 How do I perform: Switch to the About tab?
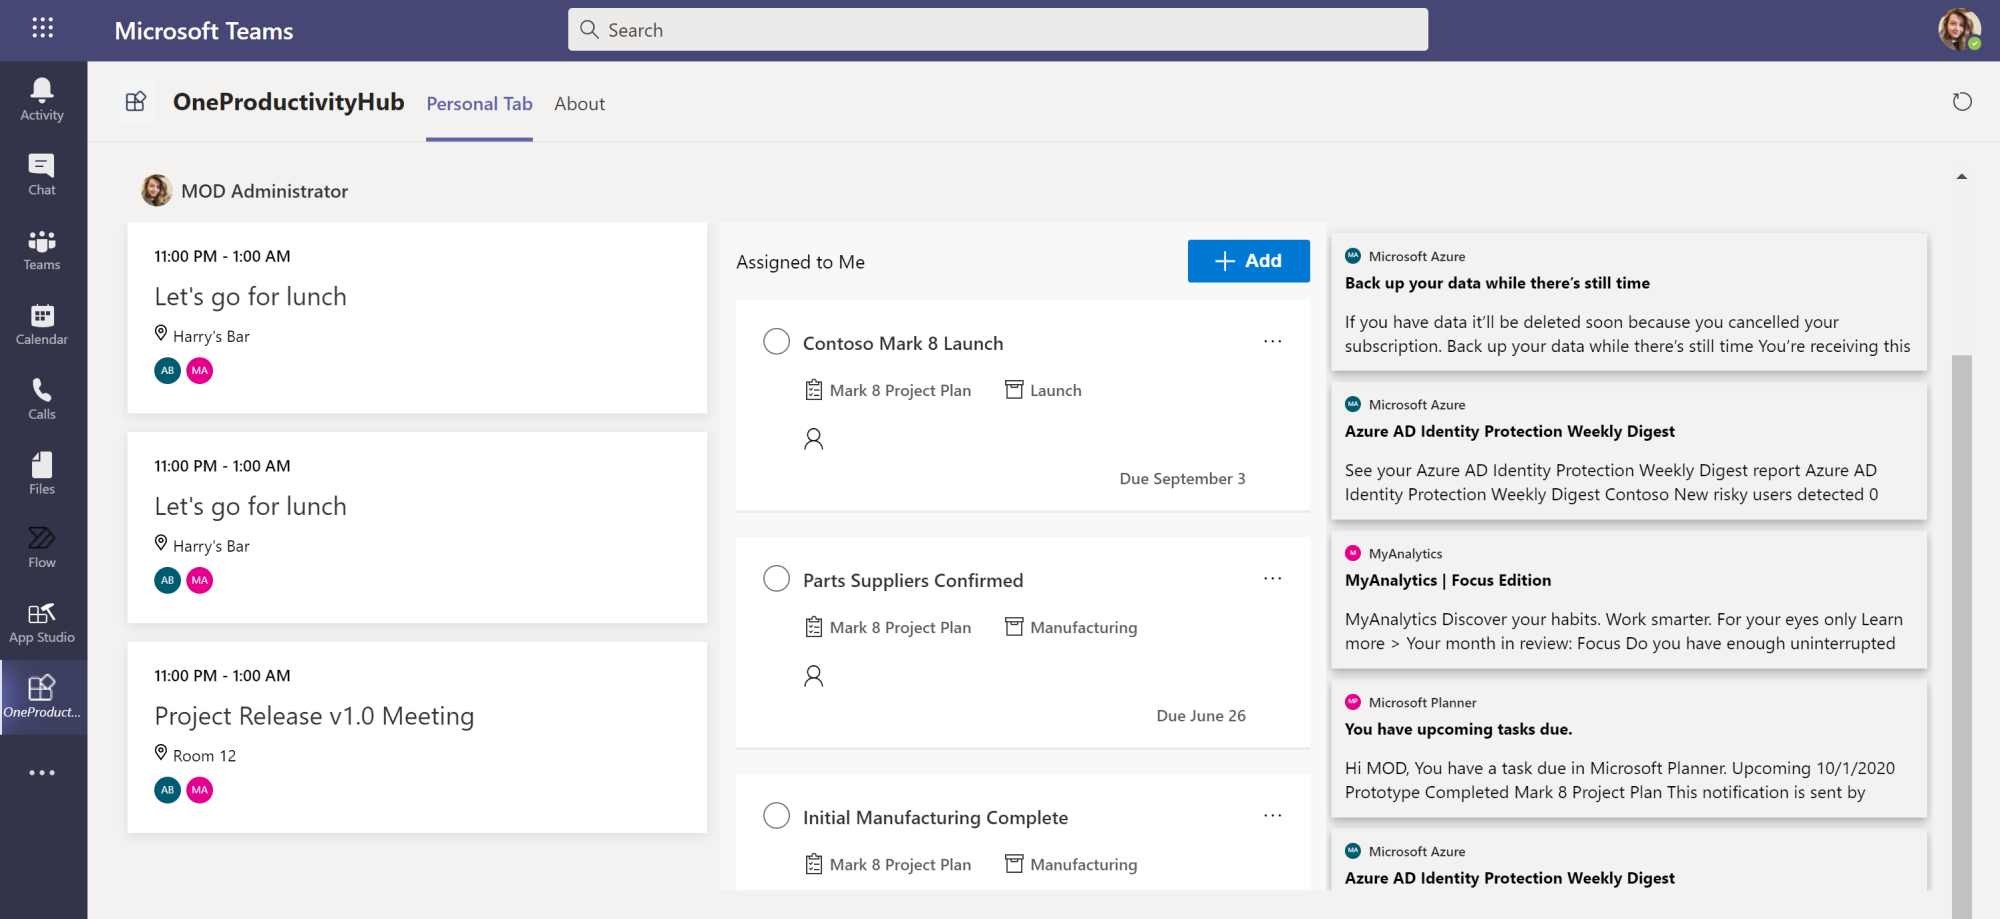coord(580,104)
